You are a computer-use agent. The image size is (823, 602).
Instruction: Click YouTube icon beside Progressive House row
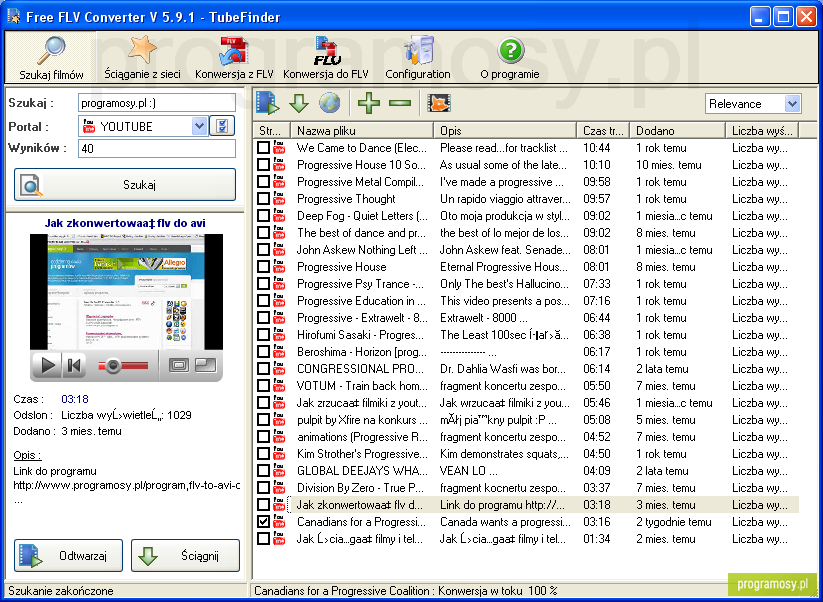279,267
